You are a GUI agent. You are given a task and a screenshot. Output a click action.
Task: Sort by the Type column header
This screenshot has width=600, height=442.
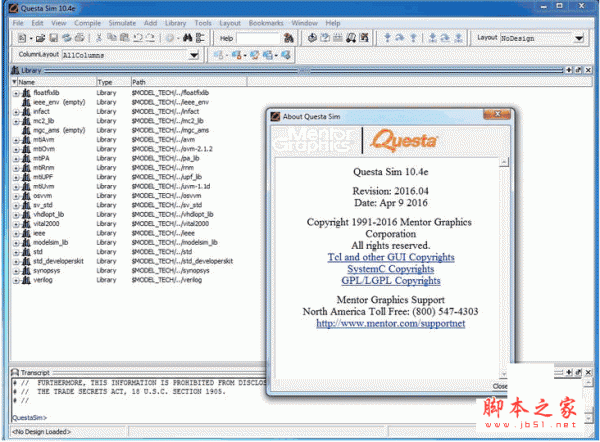(113, 82)
